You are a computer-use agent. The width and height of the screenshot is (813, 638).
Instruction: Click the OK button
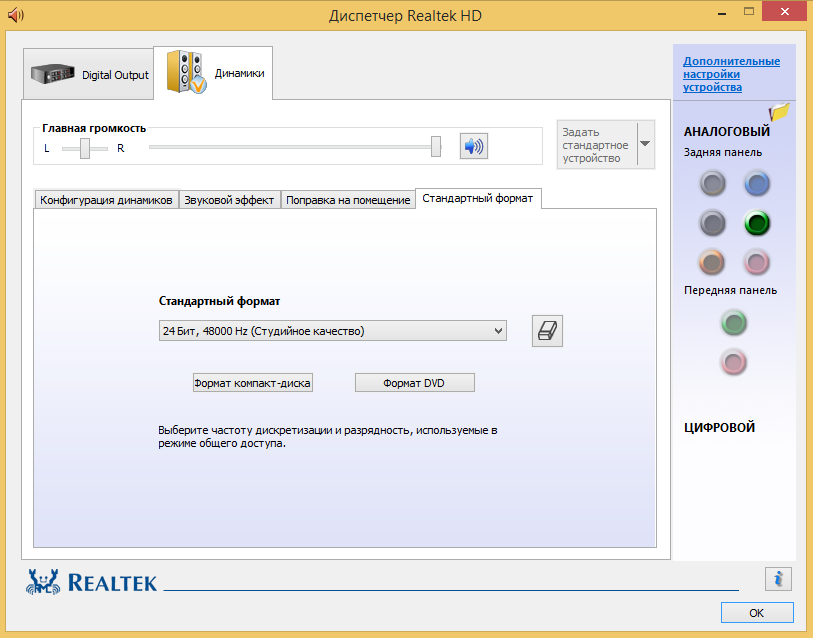pyautogui.click(x=757, y=613)
